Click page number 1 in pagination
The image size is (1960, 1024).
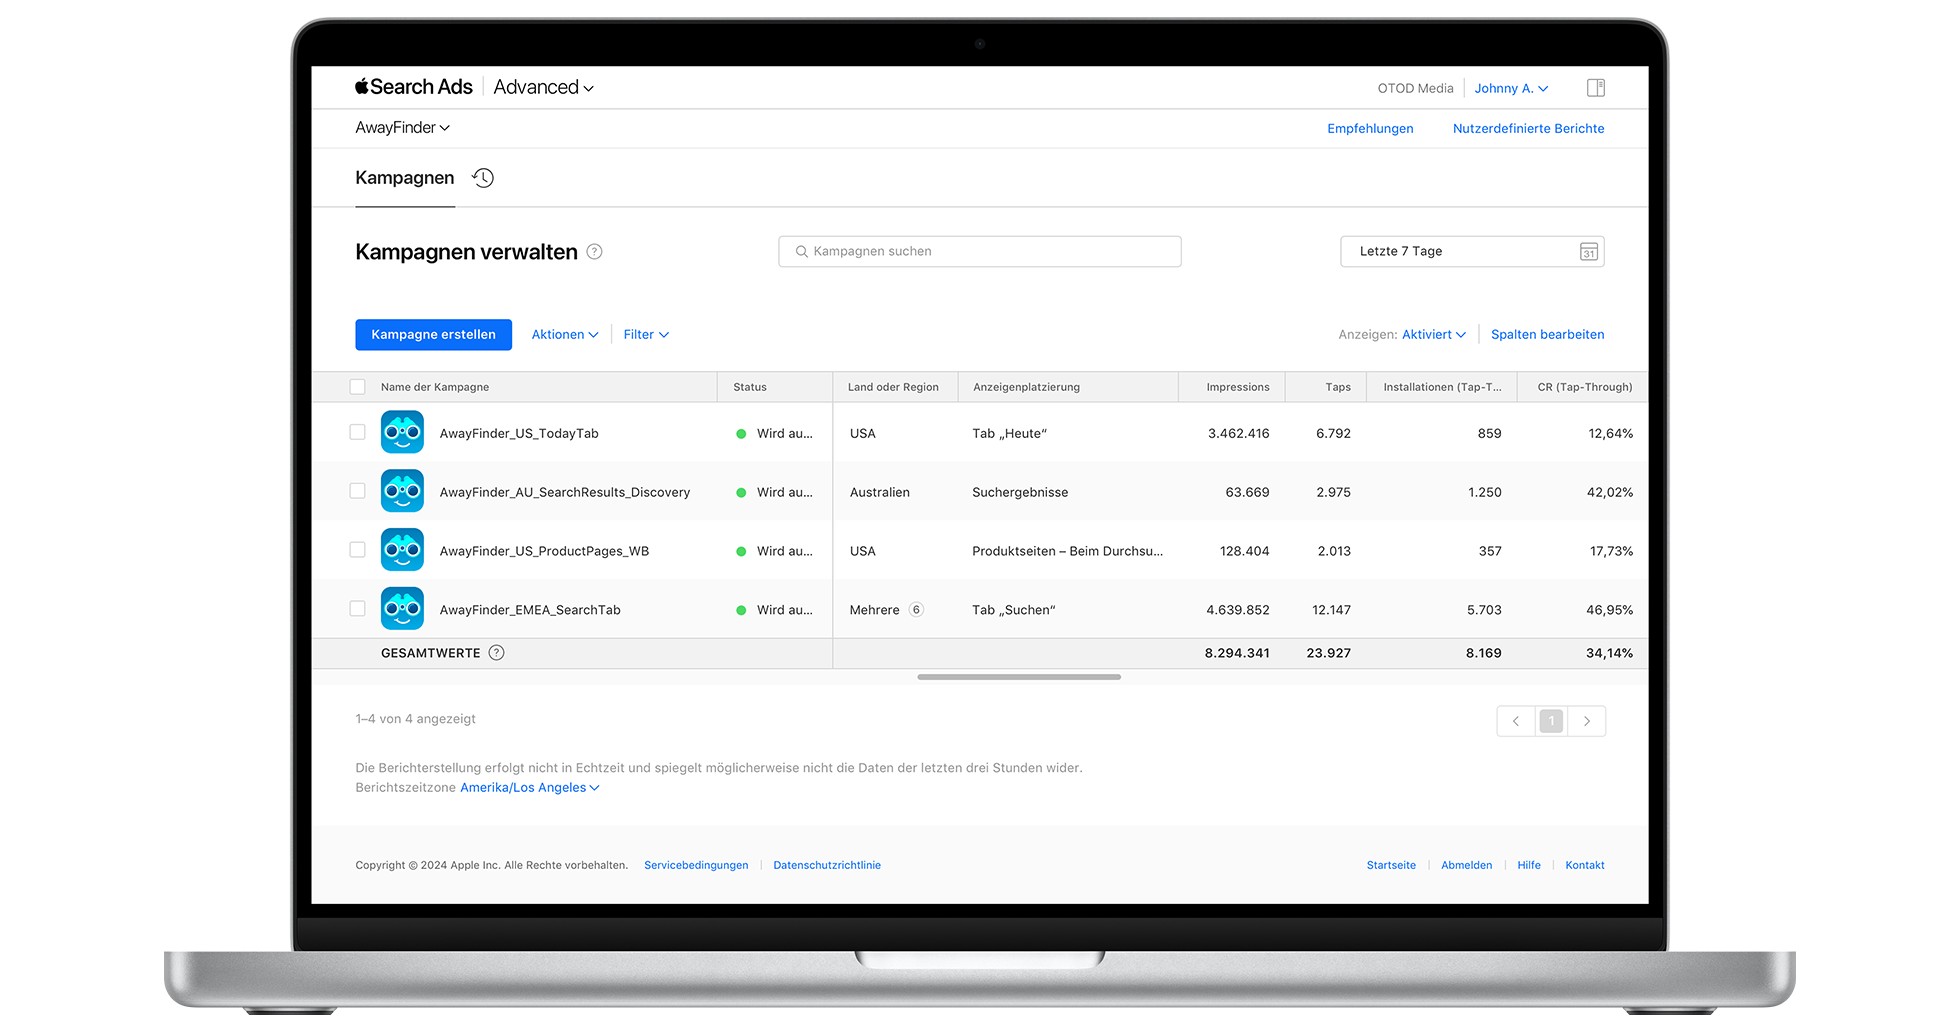[1551, 721]
